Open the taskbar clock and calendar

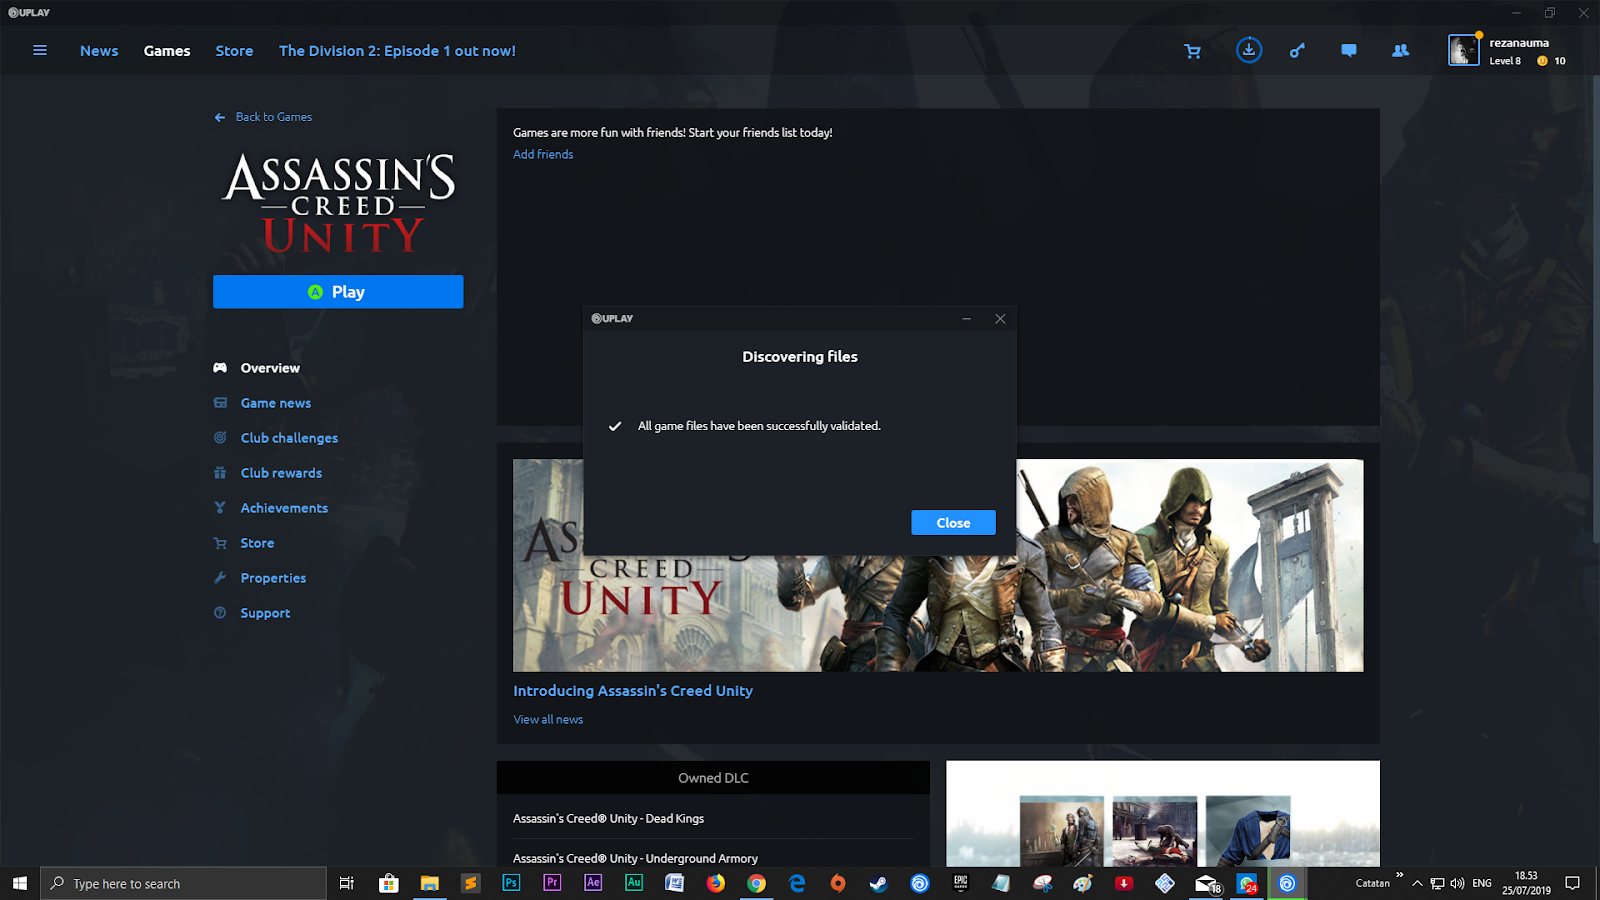[x=1526, y=883]
